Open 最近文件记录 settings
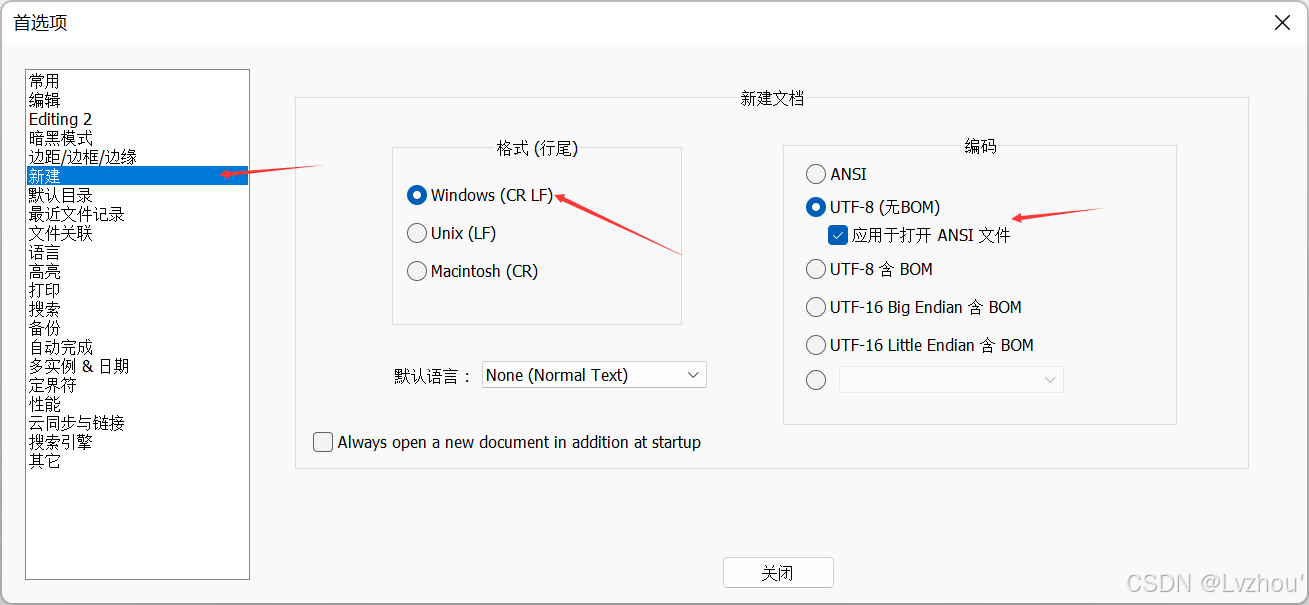 (137, 214)
